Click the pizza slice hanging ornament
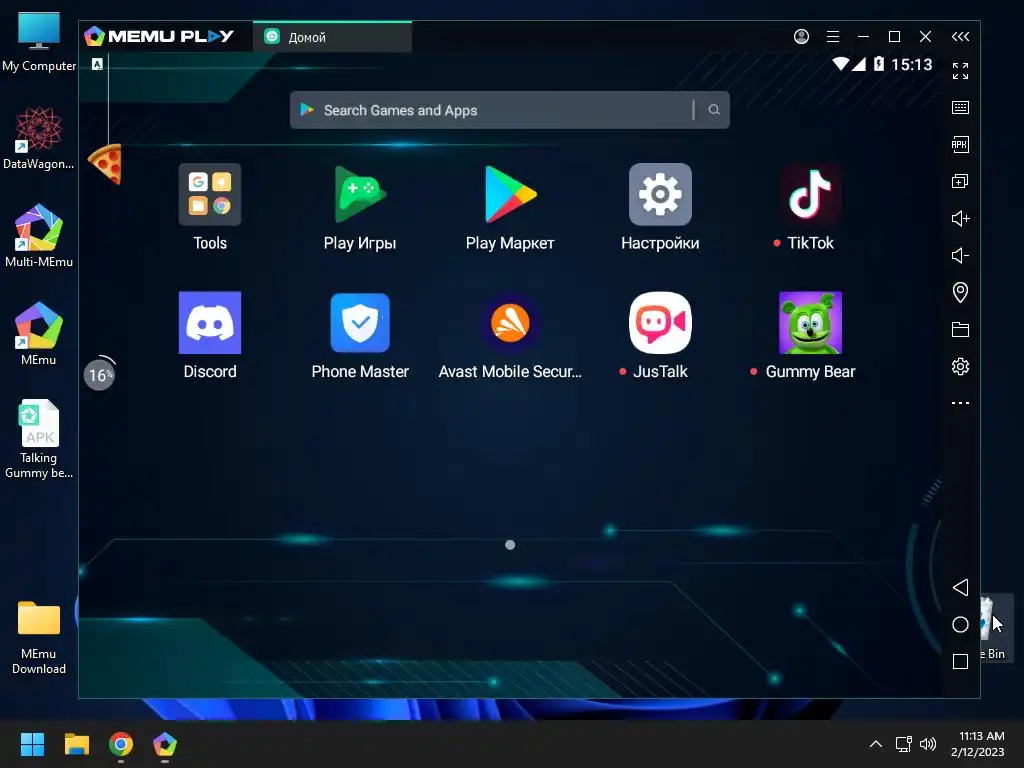Image resolution: width=1024 pixels, height=768 pixels. click(x=105, y=163)
